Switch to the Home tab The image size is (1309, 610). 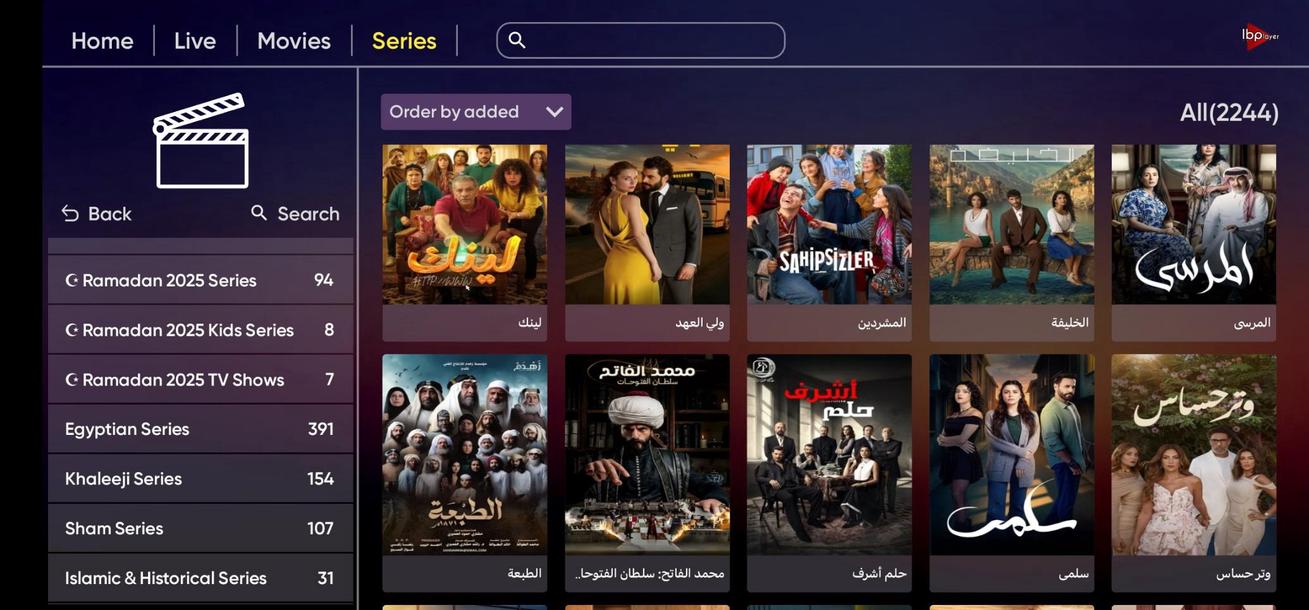click(x=102, y=41)
